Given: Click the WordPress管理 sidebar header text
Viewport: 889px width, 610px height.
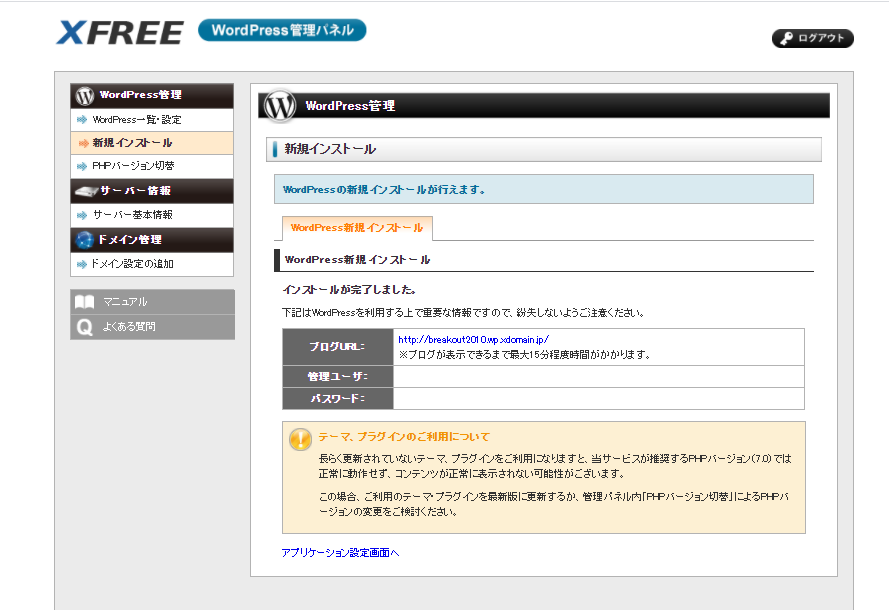Looking at the screenshot, I should (141, 95).
